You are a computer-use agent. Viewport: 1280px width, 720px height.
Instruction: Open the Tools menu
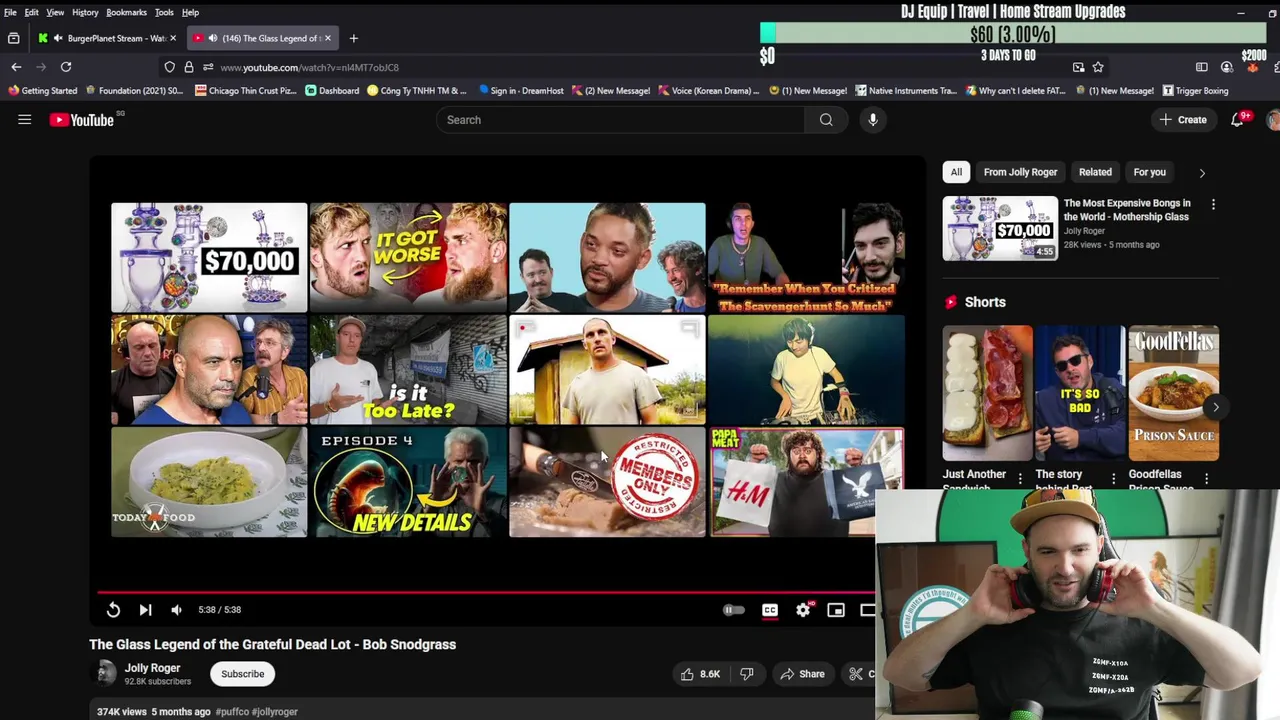(164, 12)
